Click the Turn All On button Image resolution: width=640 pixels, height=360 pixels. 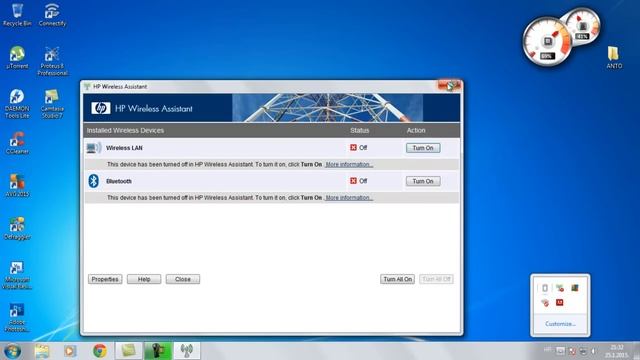[x=397, y=279]
